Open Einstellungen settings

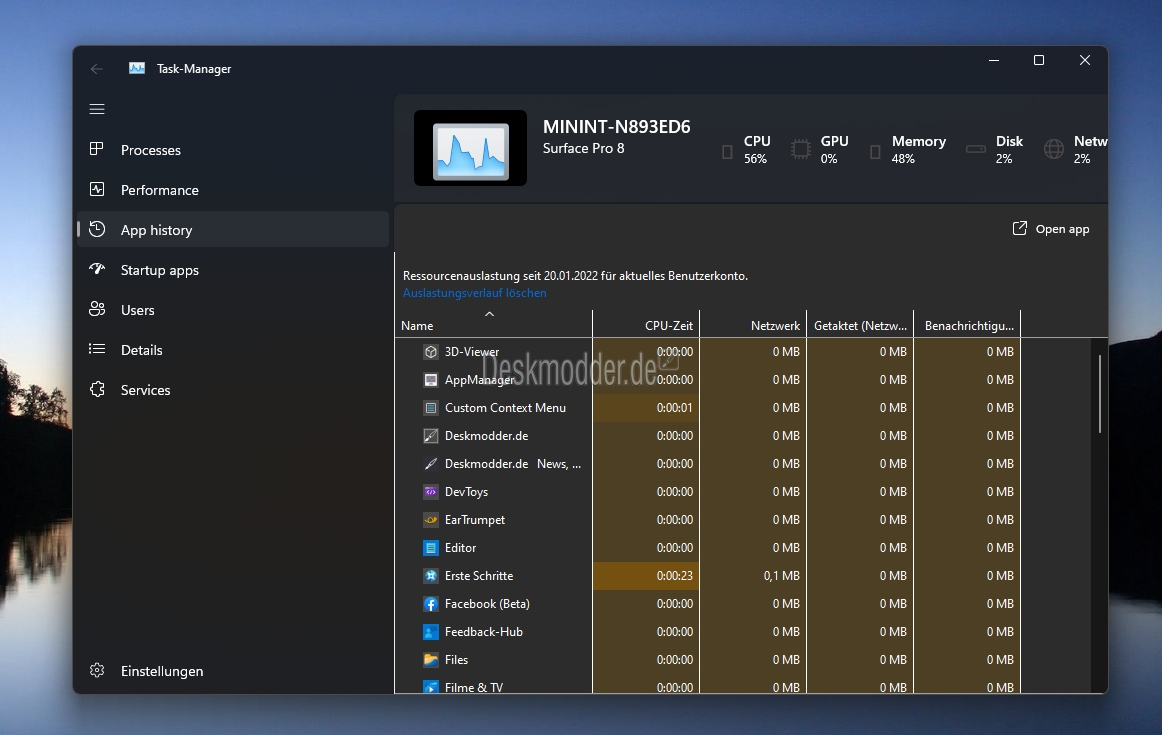tap(233, 671)
